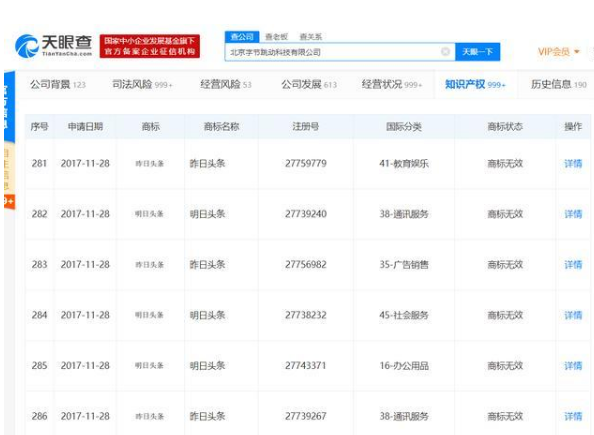Screen dimensions: 594x435
Task: Click the 16-办公用品 classification cell
Action: click(404, 366)
